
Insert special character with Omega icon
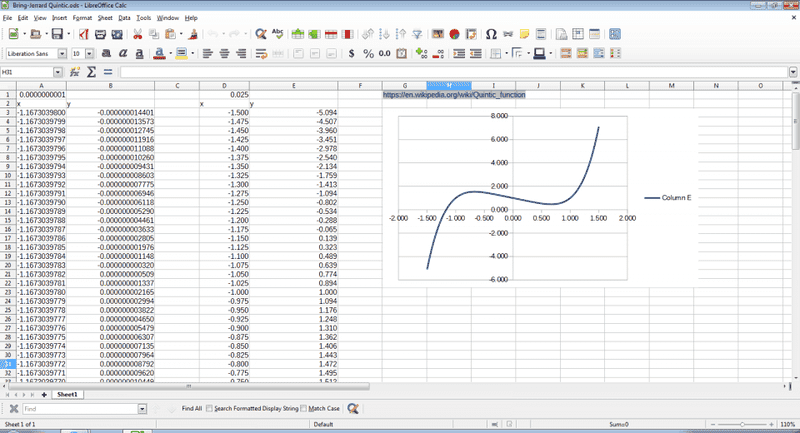[x=491, y=34]
